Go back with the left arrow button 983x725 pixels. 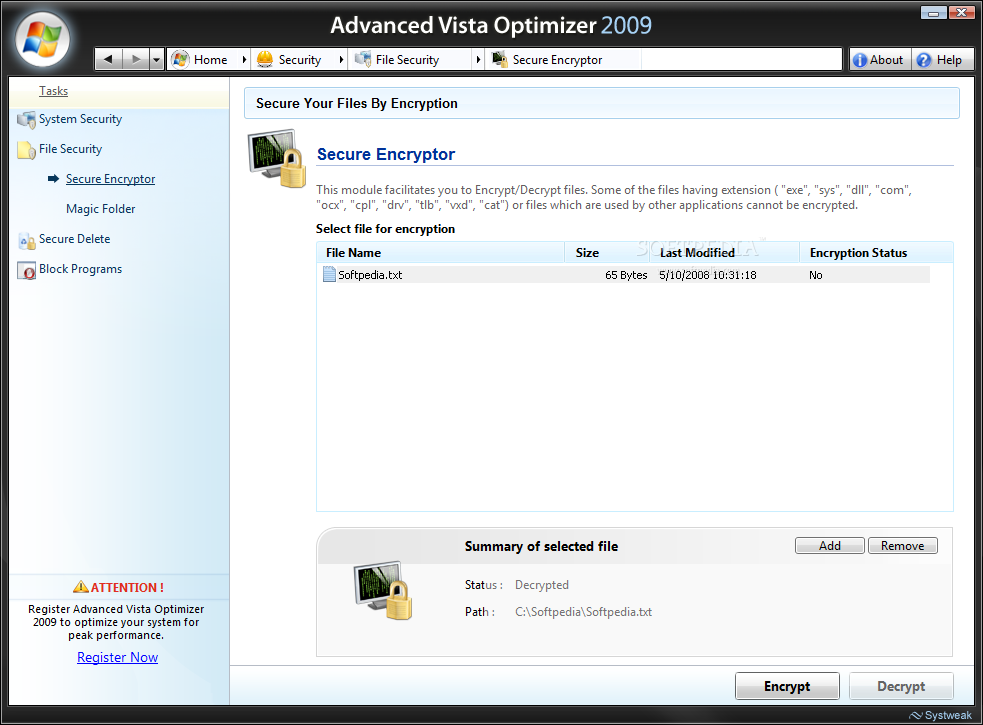coord(108,60)
